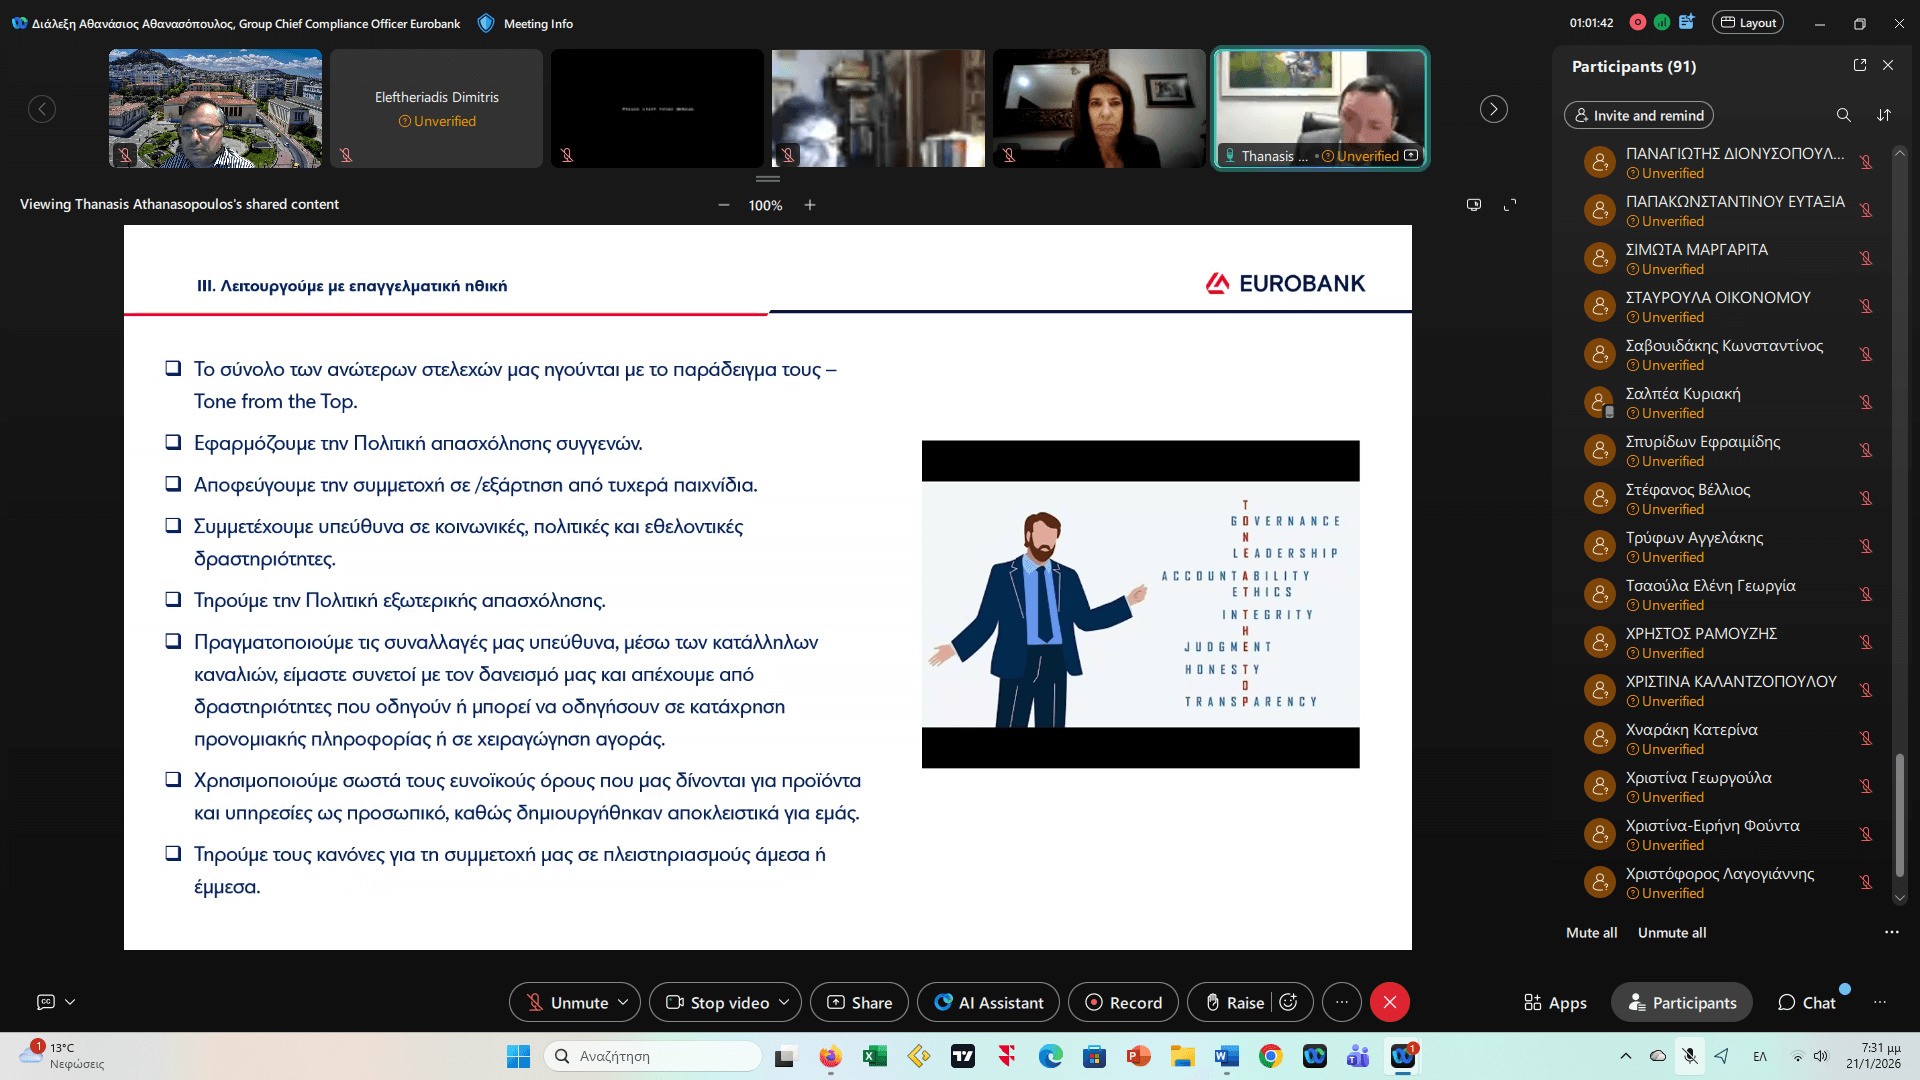Toggle mute for Τρύφων Αγγελάκης

(x=1865, y=546)
